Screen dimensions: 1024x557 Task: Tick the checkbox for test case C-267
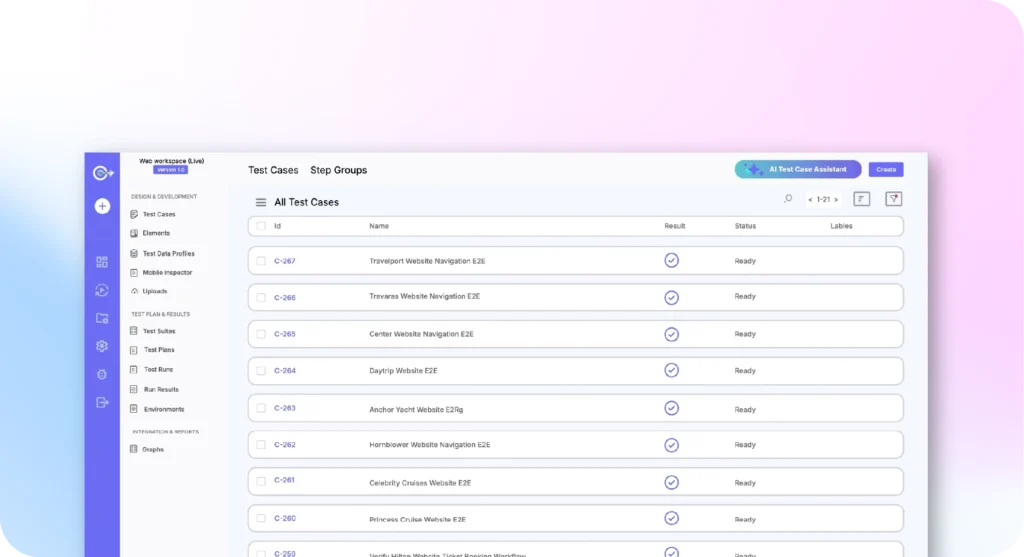(x=261, y=261)
